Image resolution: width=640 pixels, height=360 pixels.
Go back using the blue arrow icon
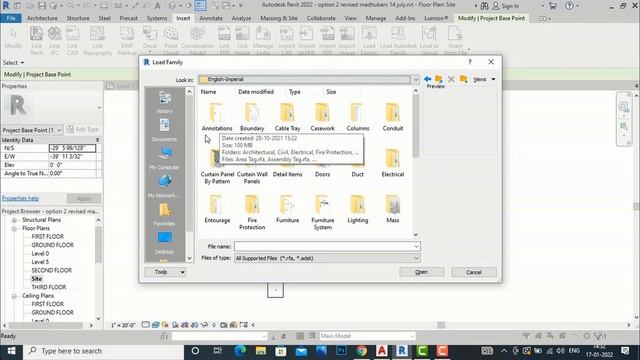(427, 79)
